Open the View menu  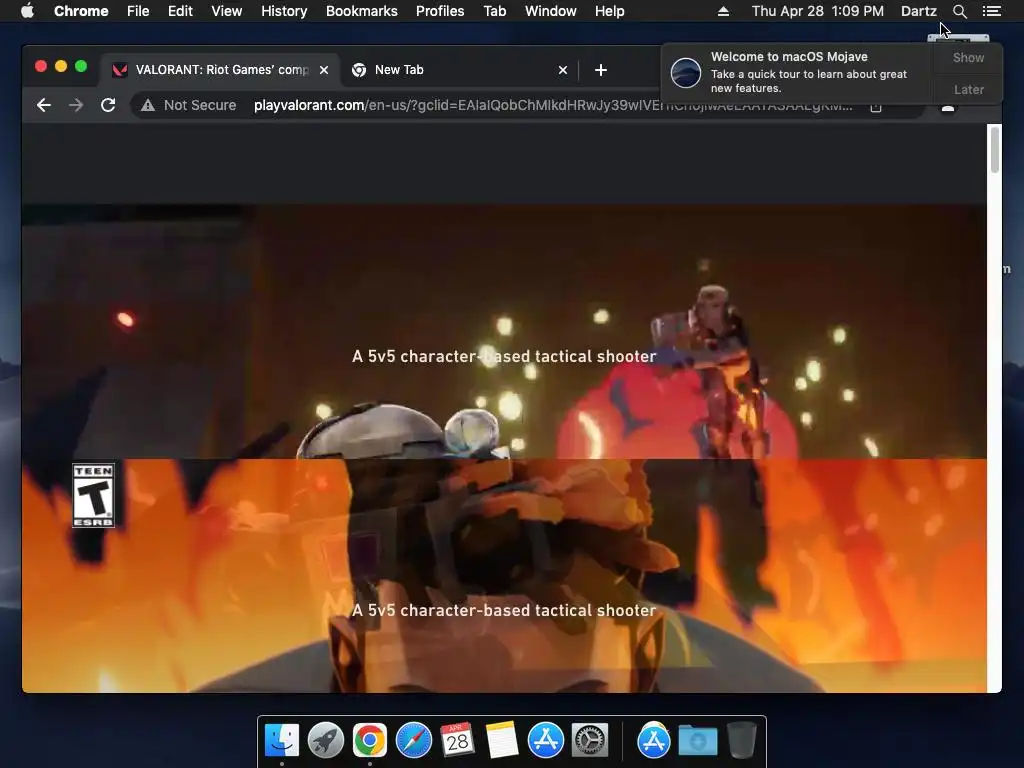[x=227, y=11]
